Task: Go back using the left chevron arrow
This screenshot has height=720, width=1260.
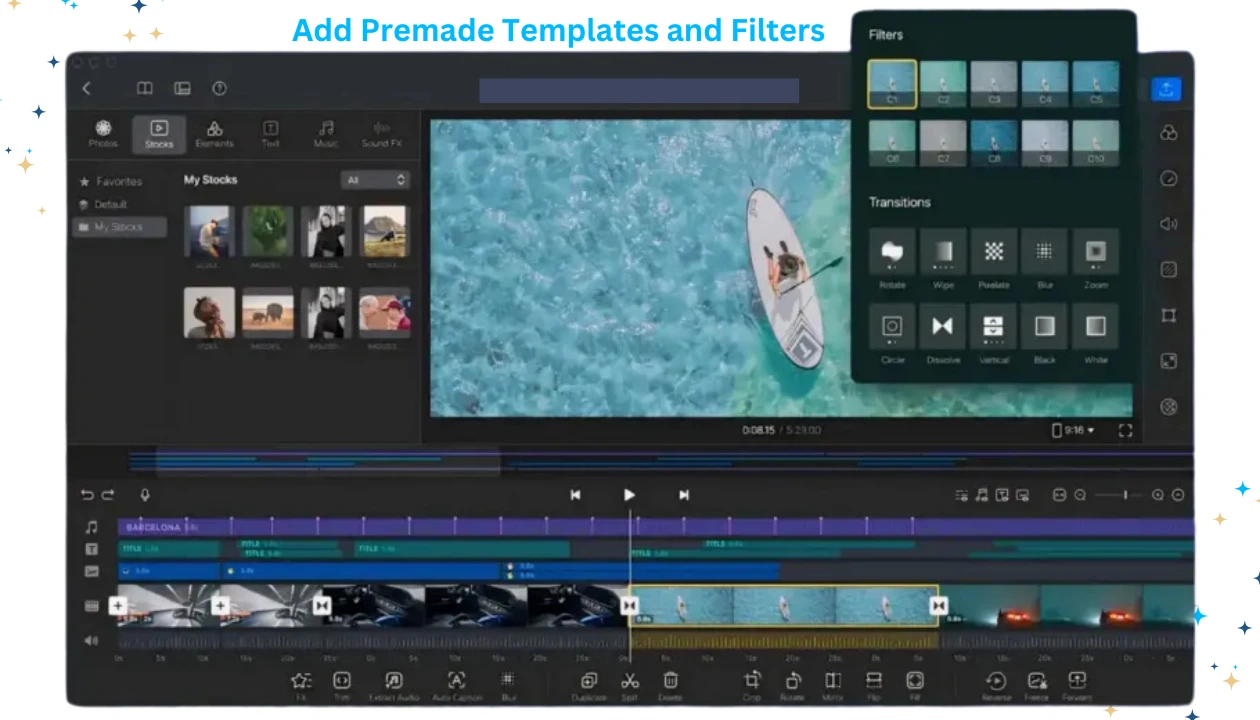Action: (86, 89)
